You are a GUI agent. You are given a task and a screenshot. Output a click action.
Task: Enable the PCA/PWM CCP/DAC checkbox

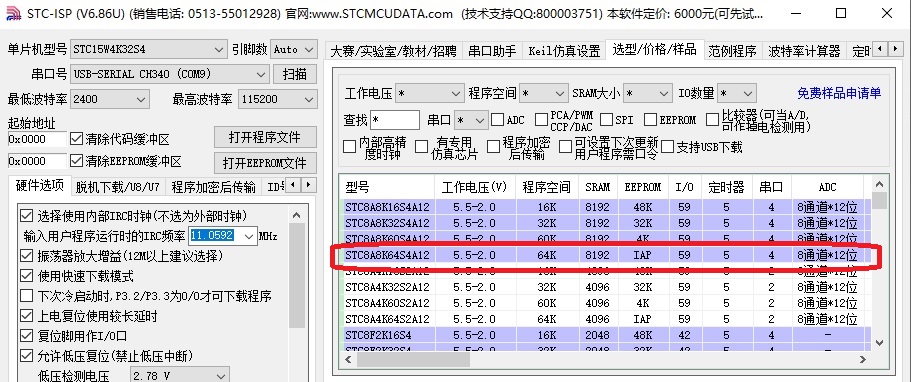(x=541, y=120)
